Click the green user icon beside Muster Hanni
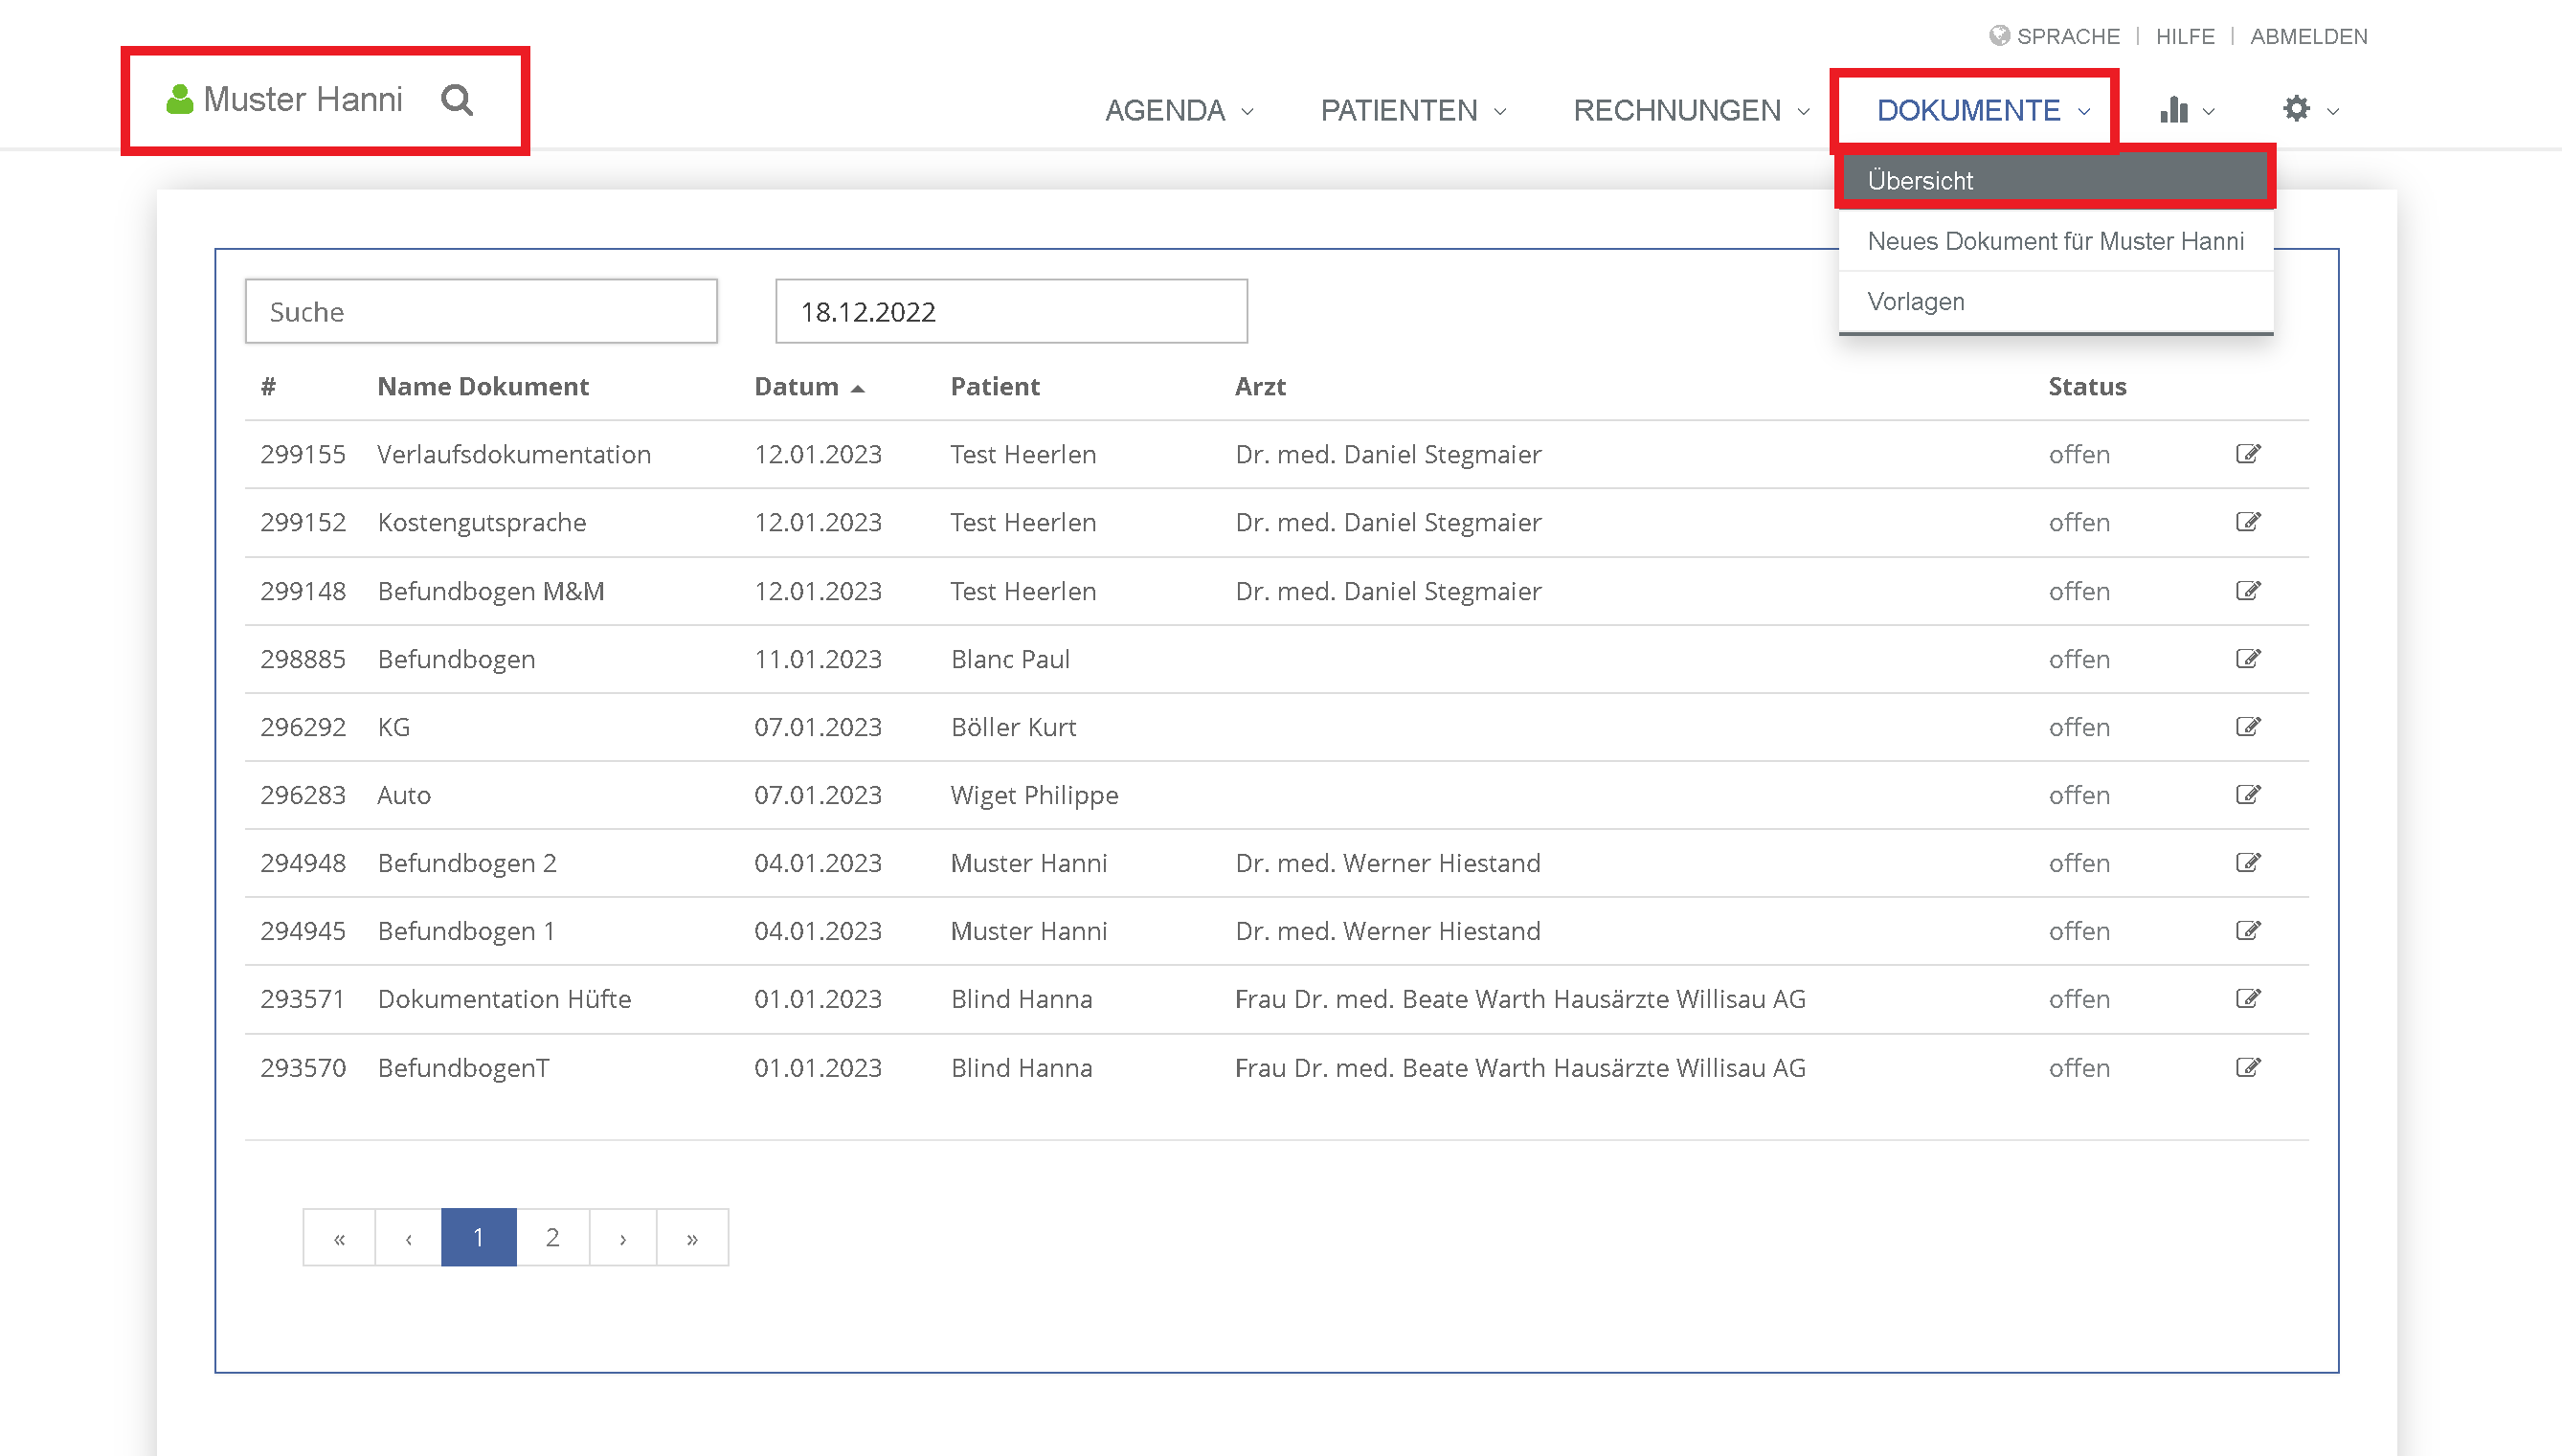2562x1456 pixels. [x=179, y=99]
